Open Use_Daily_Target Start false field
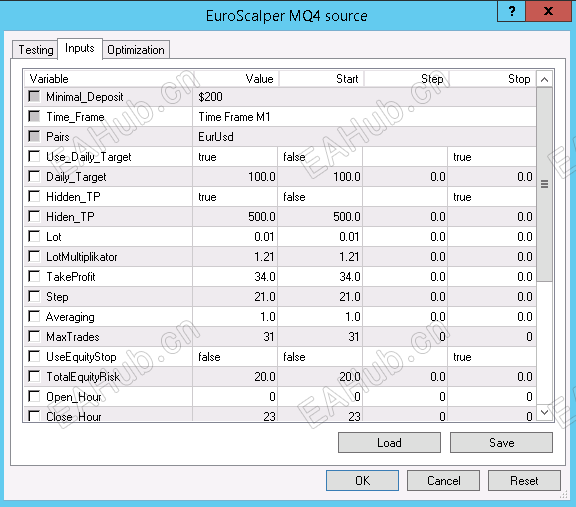Viewport: 576px width, 507px height. click(320, 157)
